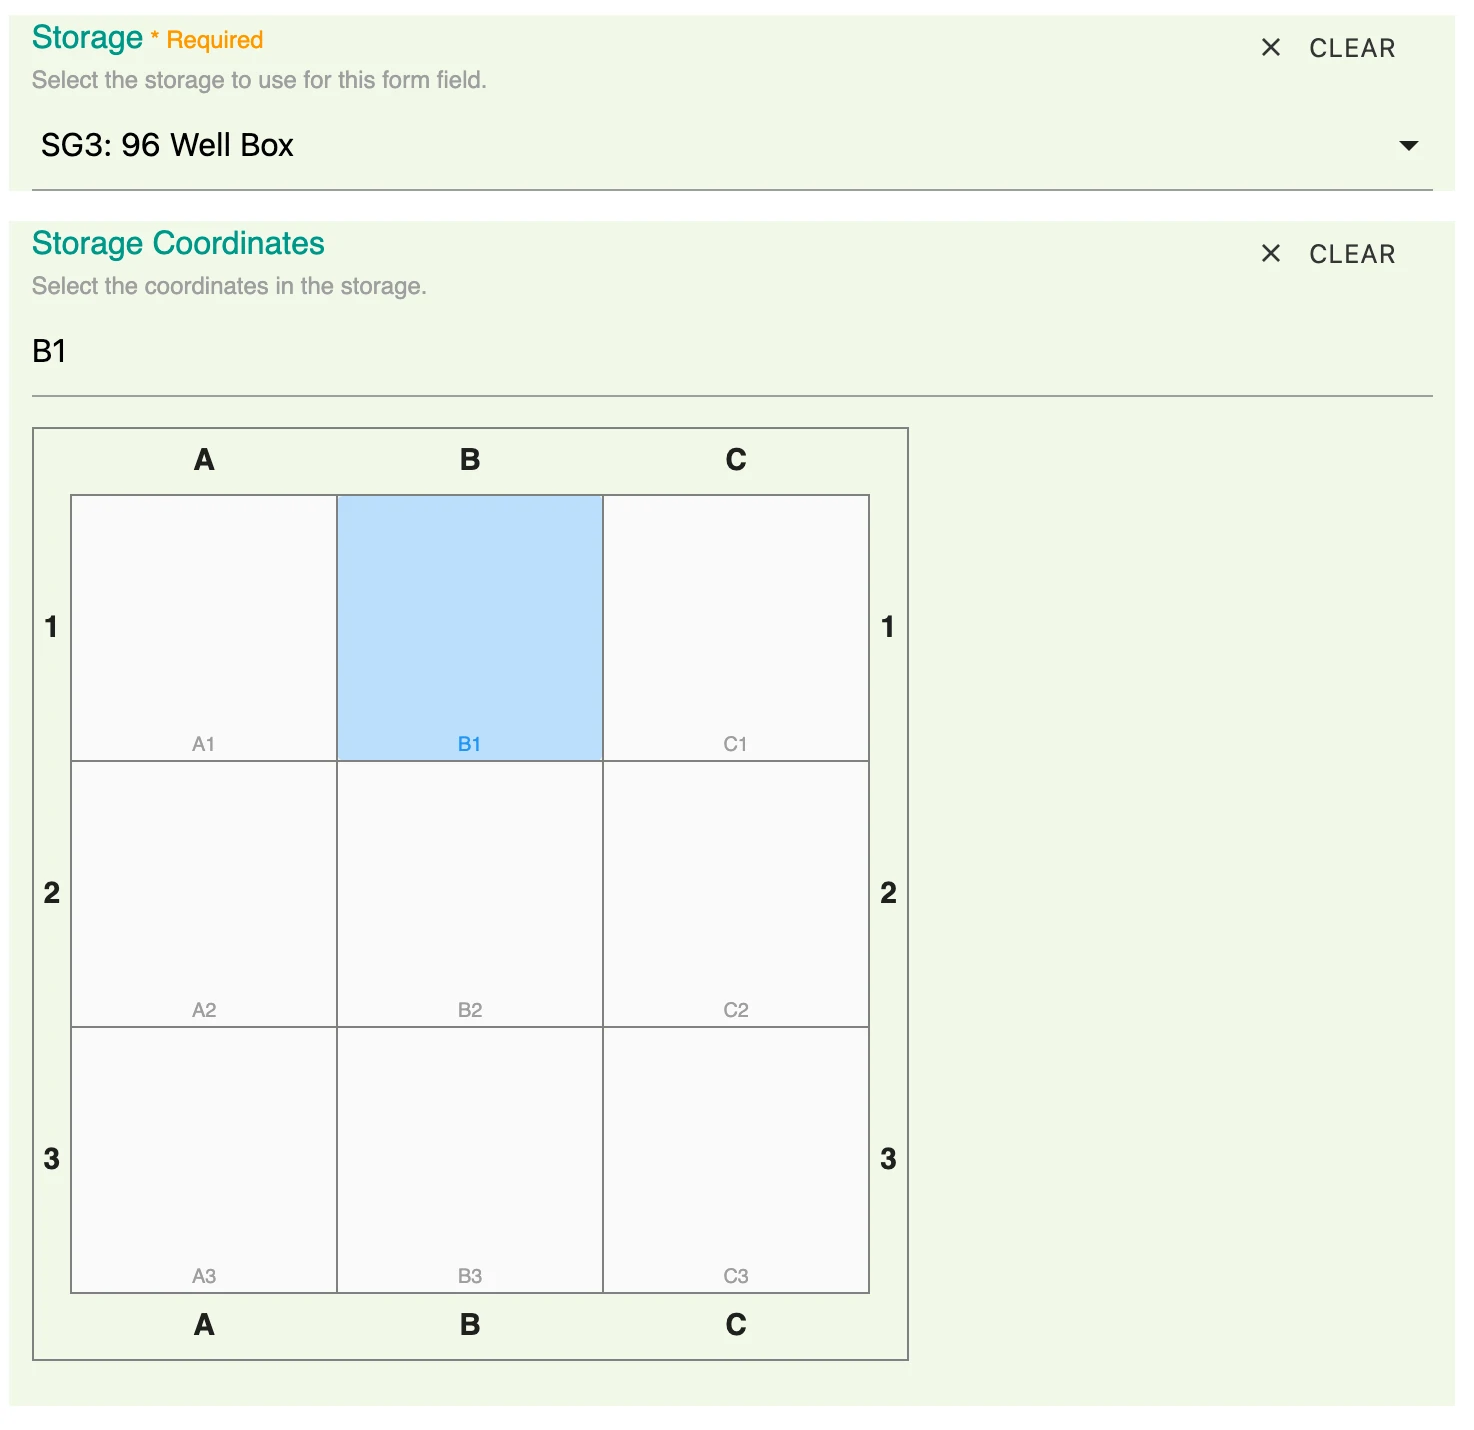
Task: Select well B3 in storage grid
Action: pos(470,1160)
